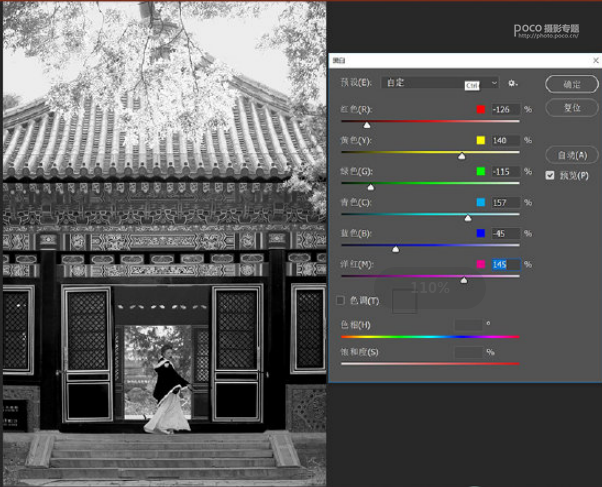This screenshot has width=602, height=487.
Task: Open the 预设 preset dropdown
Action: (440, 83)
